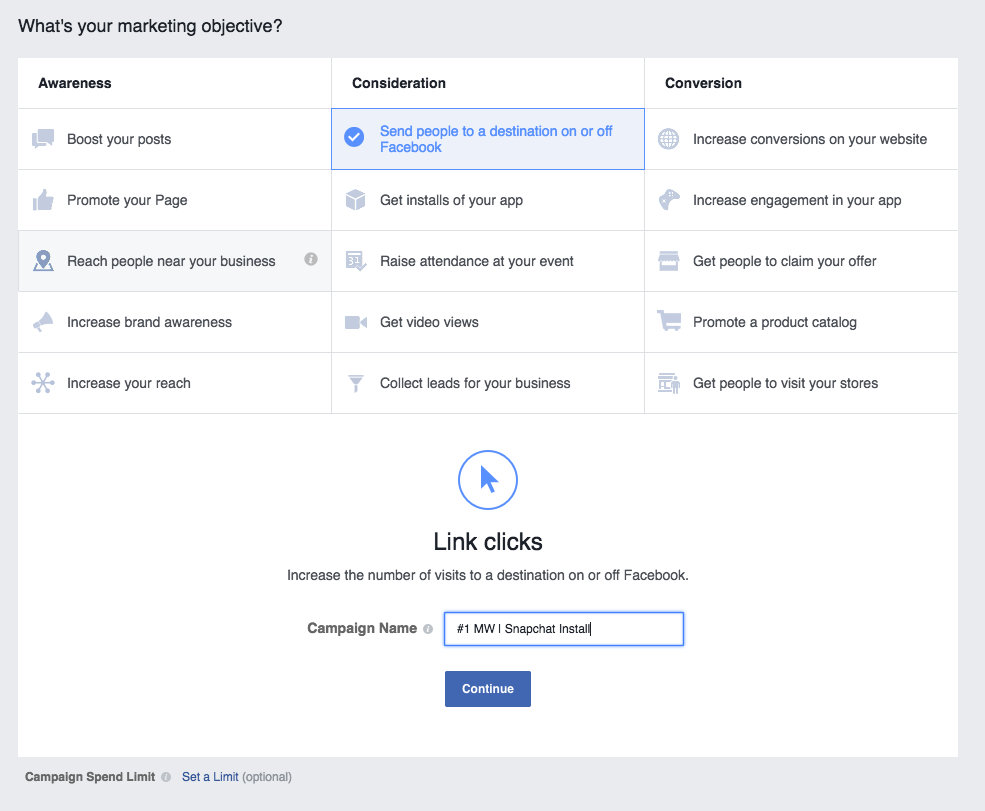Click the network icon beside Increase your reach
Screen dimensions: 985x811
tap(43, 383)
